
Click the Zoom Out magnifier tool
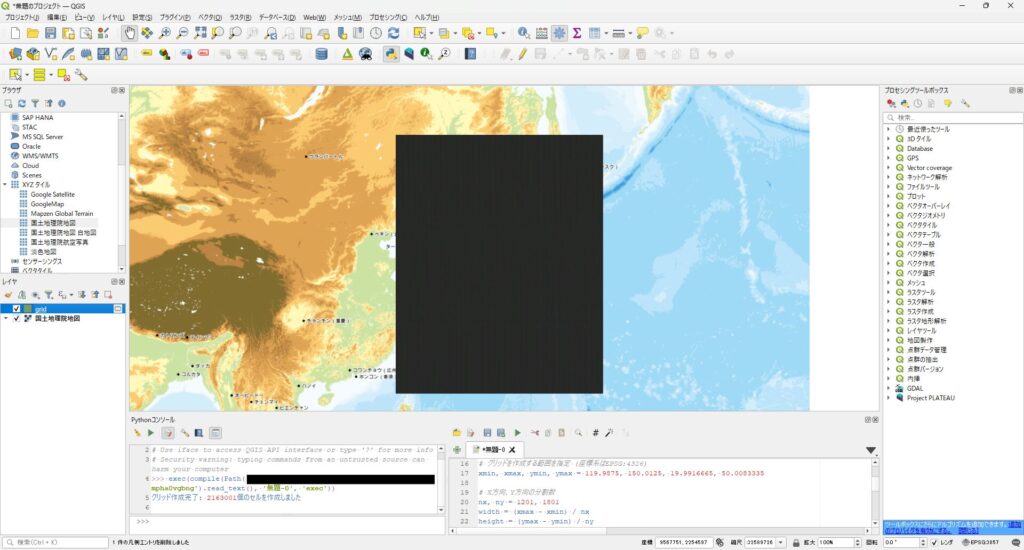pyautogui.click(x=182, y=33)
